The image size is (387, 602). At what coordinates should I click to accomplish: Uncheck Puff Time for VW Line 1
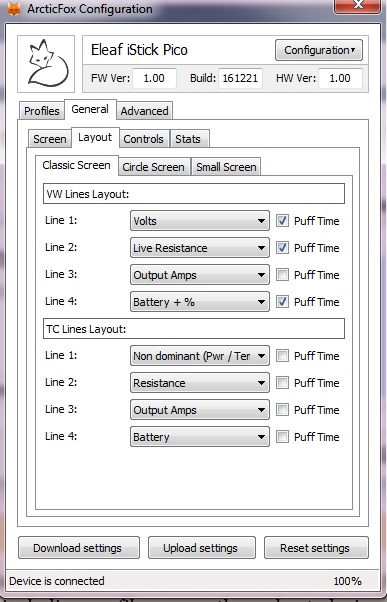[283, 221]
